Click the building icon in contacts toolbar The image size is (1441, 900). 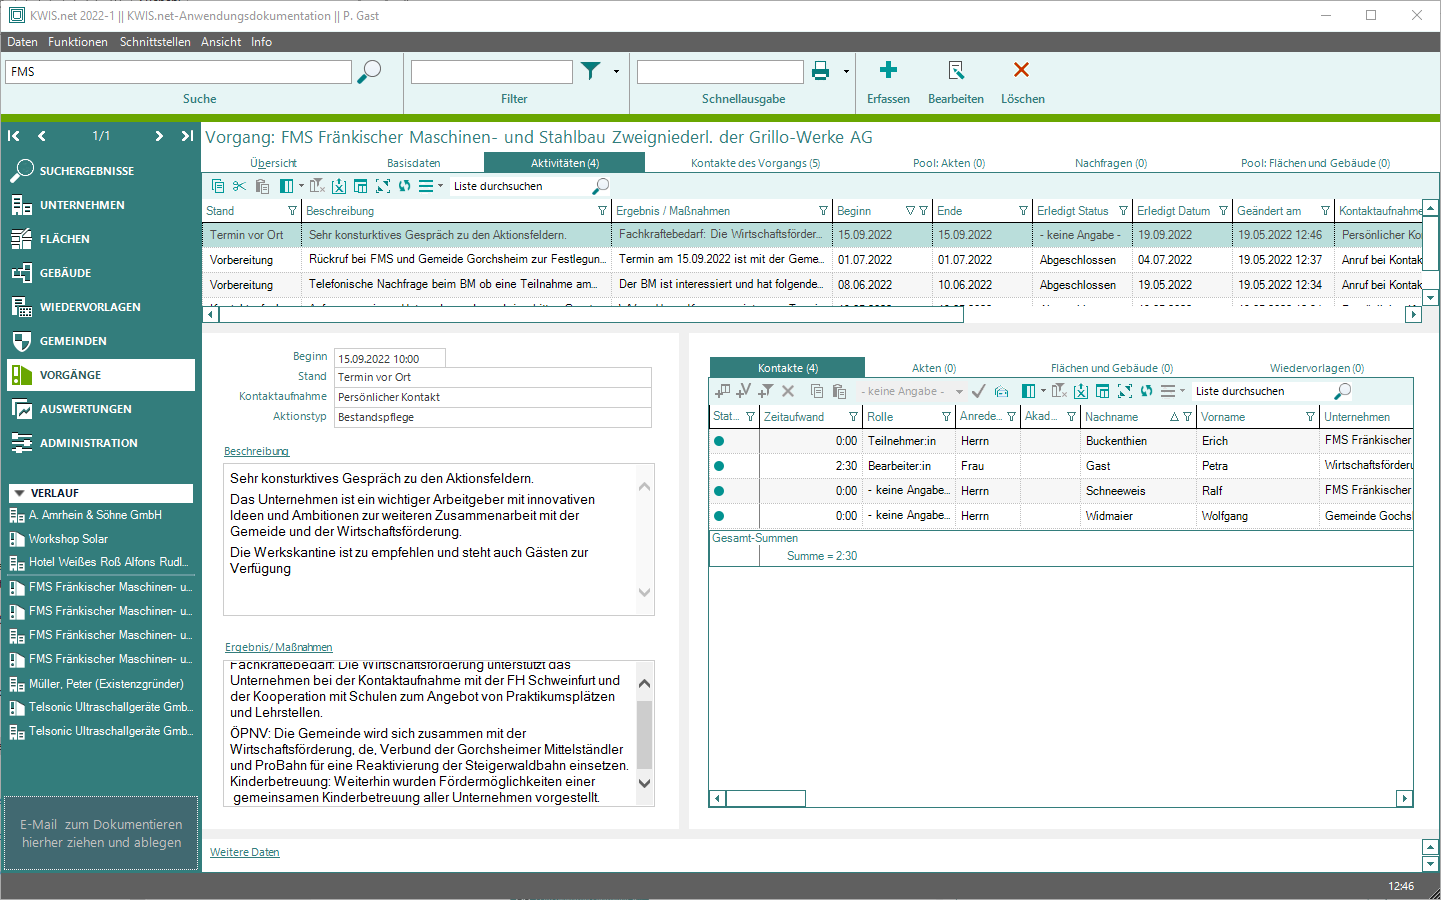(1001, 391)
